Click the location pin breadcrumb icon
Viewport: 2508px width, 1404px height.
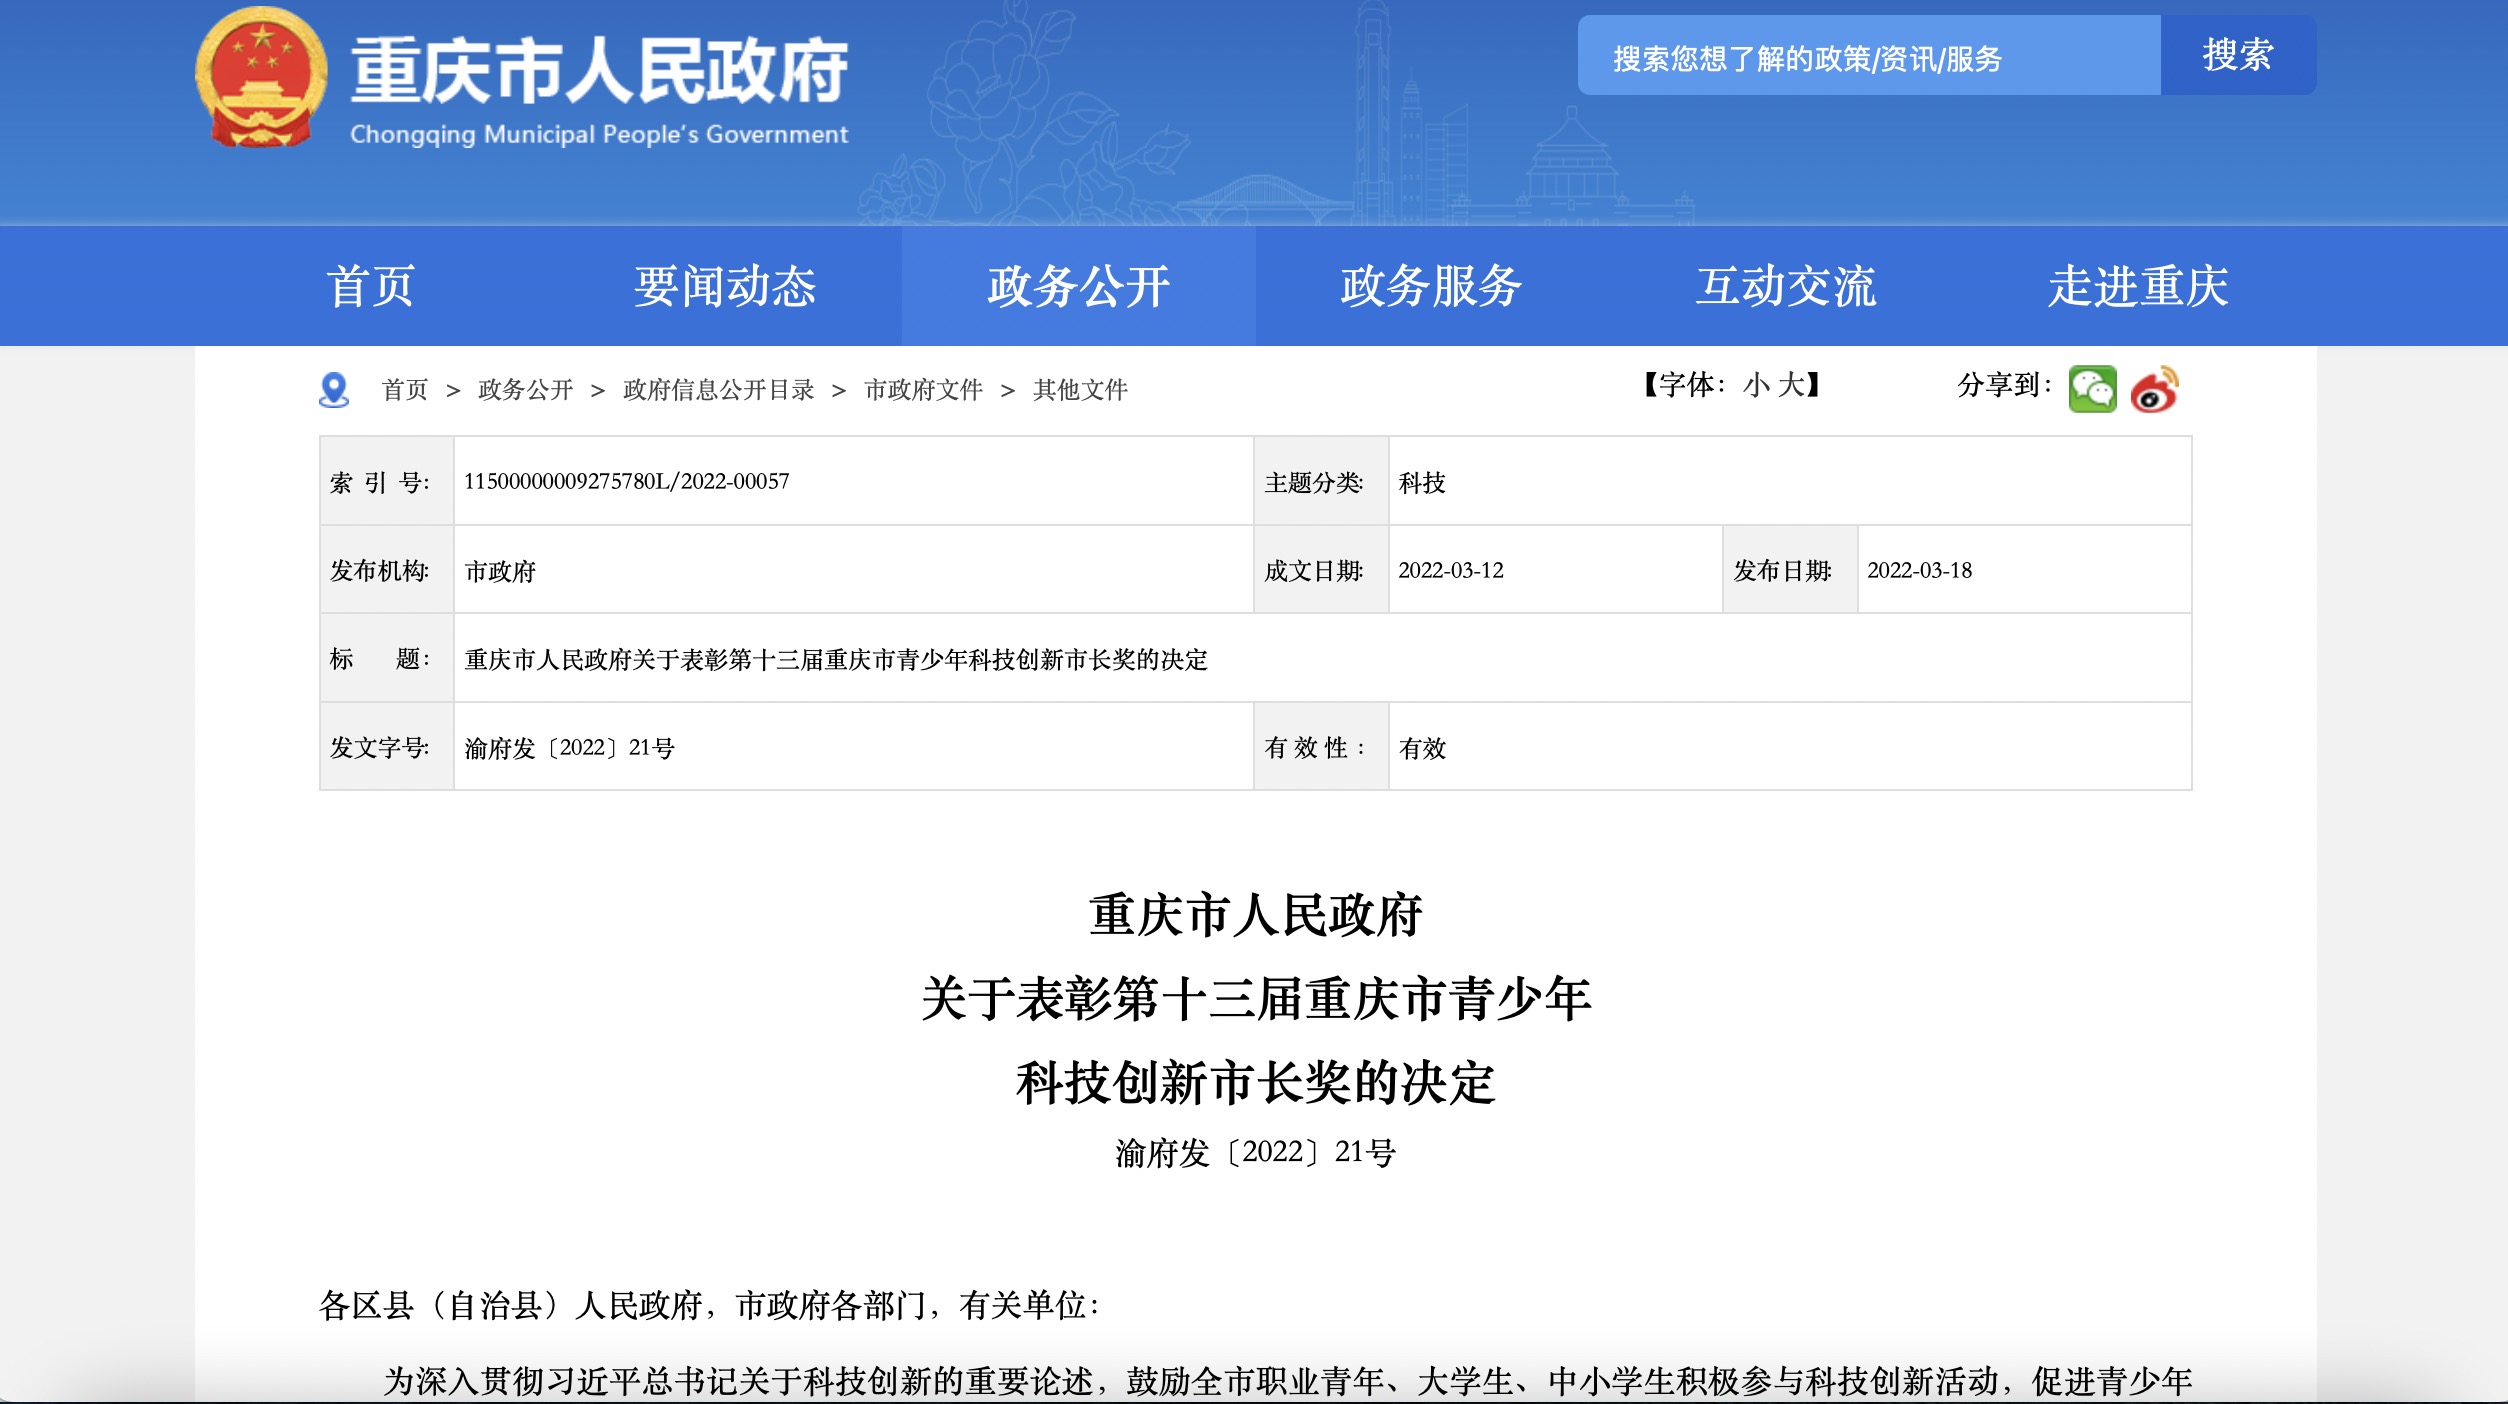(334, 390)
